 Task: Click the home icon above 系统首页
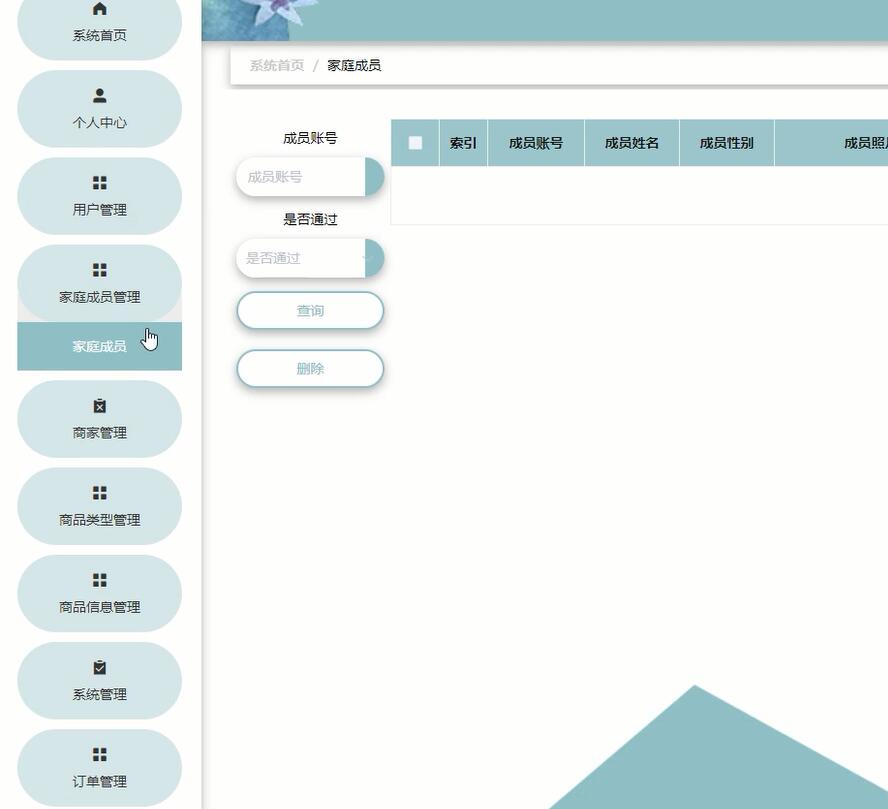click(99, 8)
